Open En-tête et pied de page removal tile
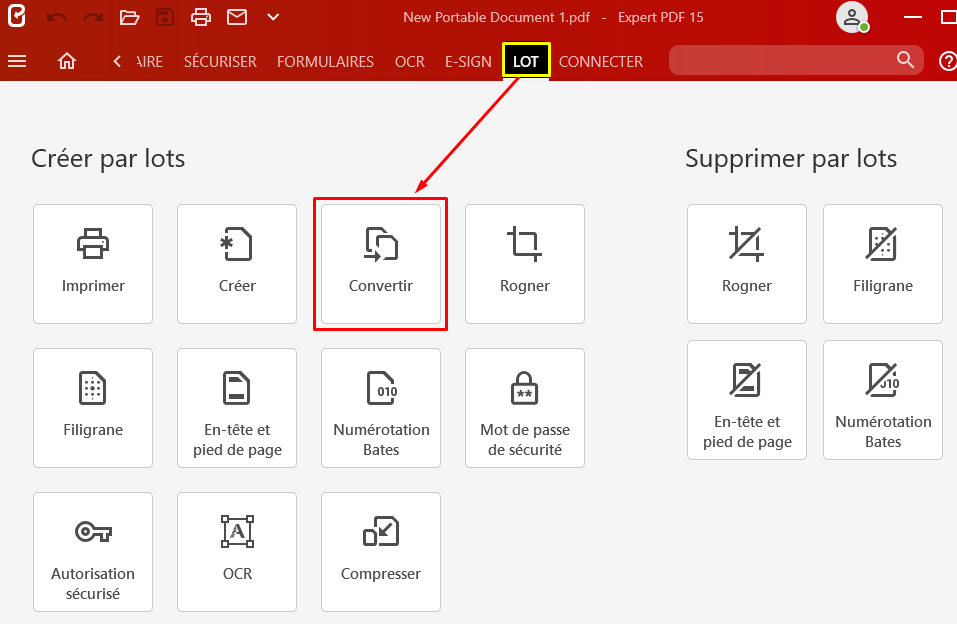 point(747,400)
